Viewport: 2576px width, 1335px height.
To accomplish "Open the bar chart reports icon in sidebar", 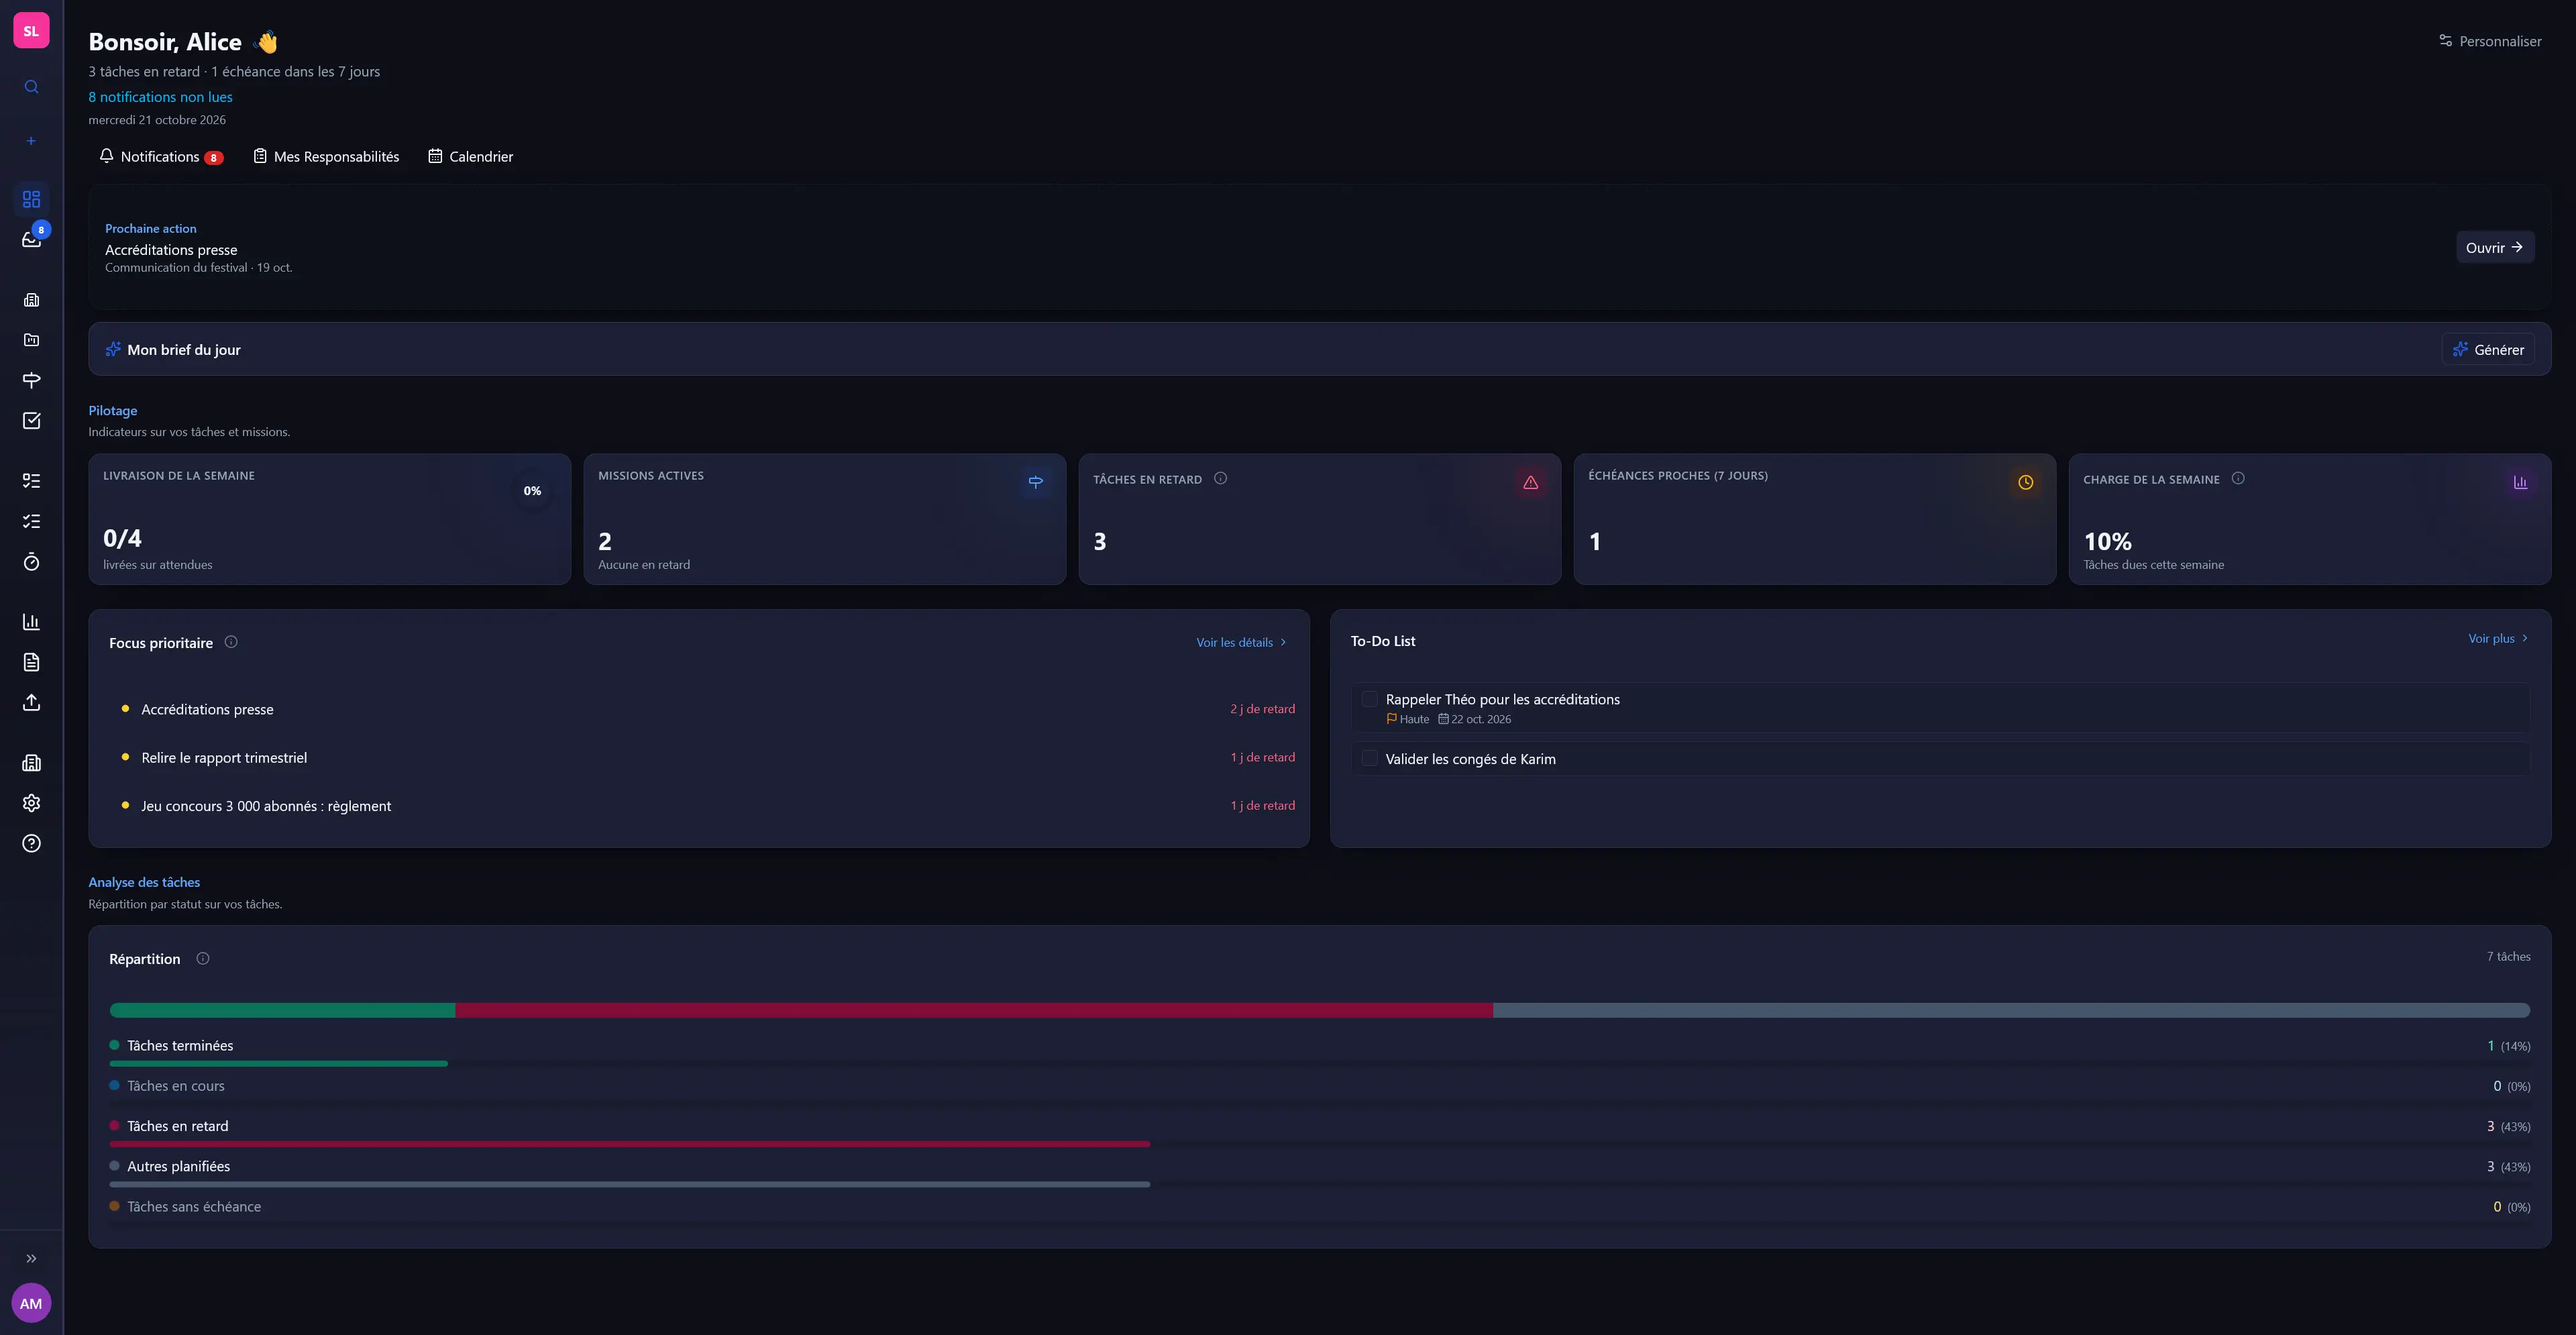I will click(31, 622).
